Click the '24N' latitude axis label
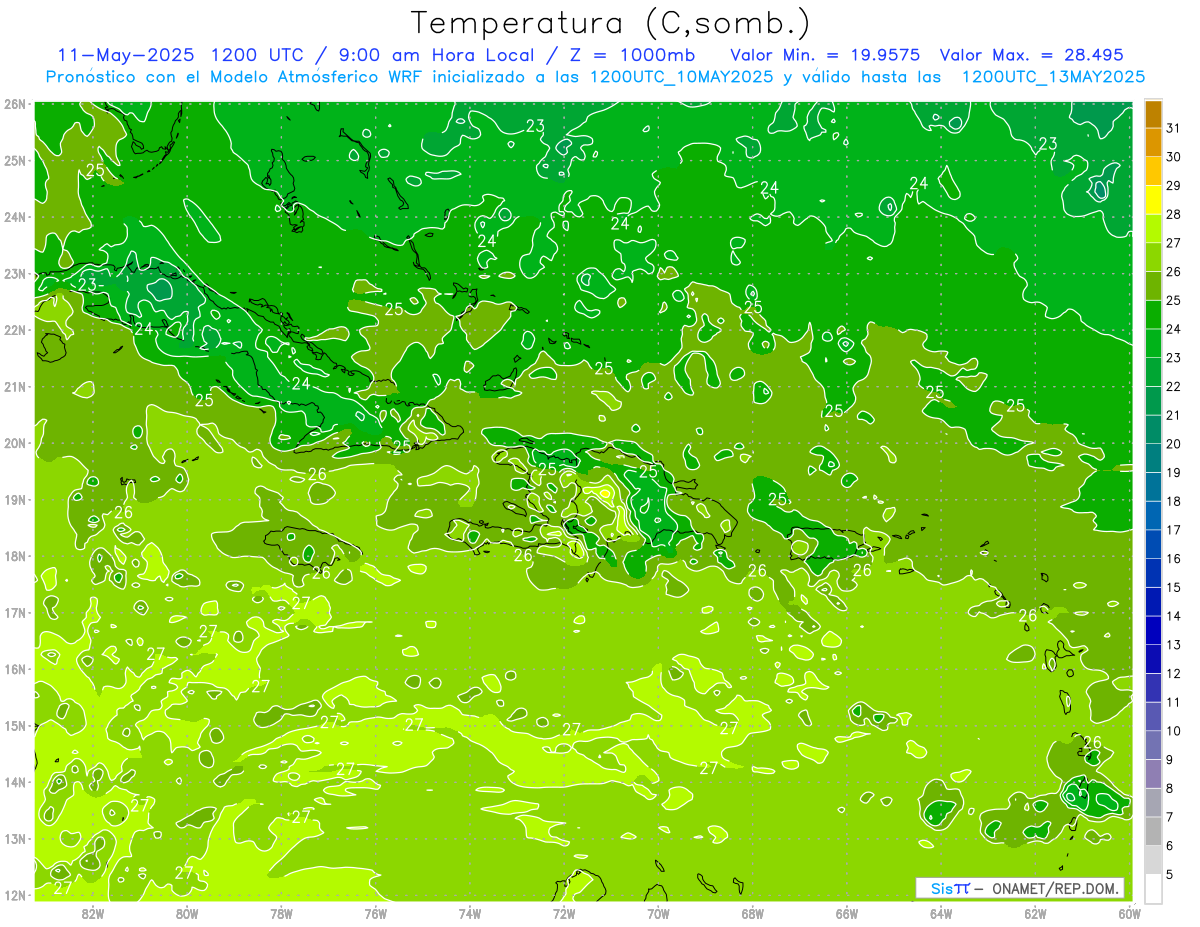The image size is (1200, 927). 15,217
